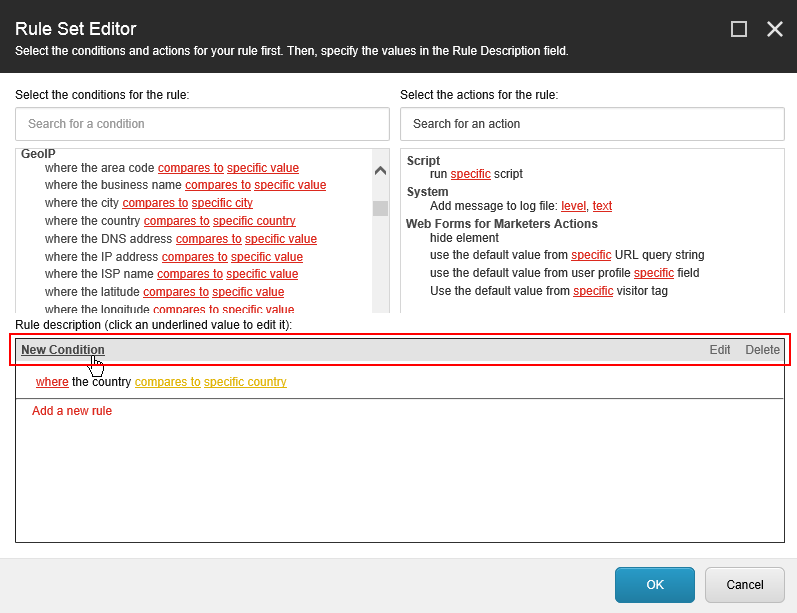Edit the New Condition rule

click(x=719, y=350)
